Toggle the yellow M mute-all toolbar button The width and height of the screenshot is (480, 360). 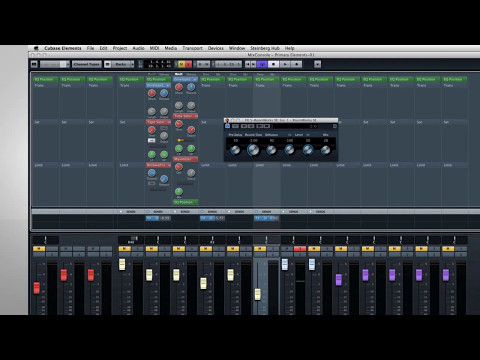pyautogui.click(x=182, y=64)
